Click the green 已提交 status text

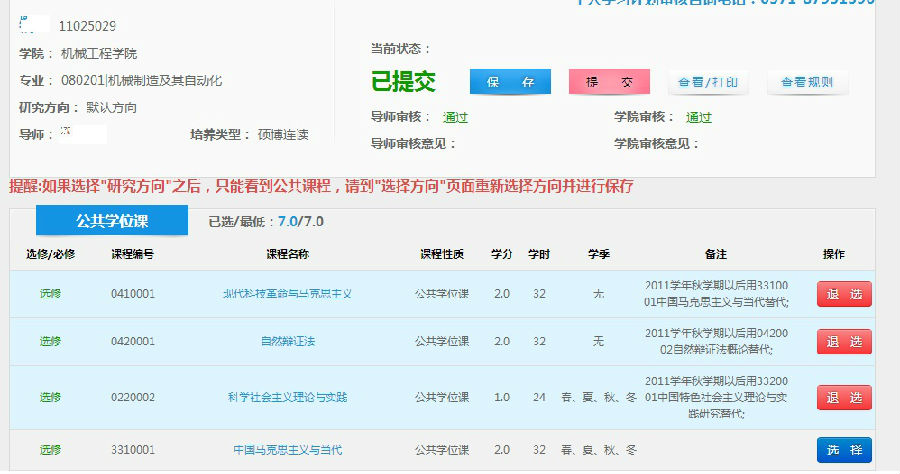pos(404,81)
